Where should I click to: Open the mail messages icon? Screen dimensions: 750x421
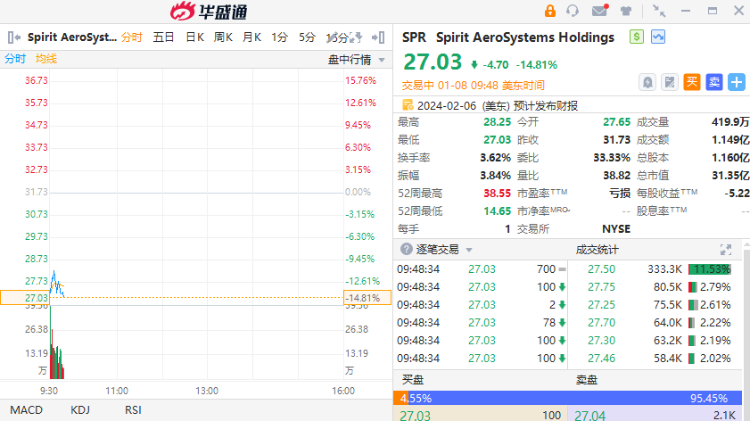pyautogui.click(x=599, y=11)
